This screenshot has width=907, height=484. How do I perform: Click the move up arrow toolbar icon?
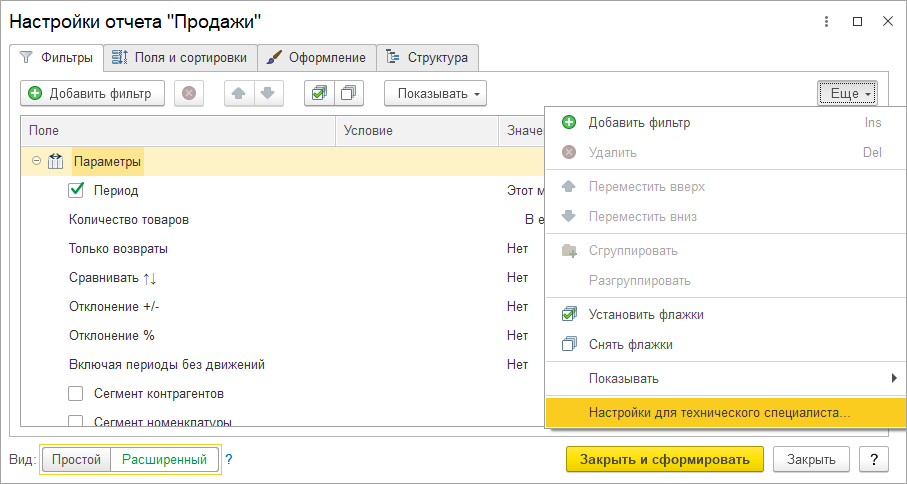coord(238,94)
